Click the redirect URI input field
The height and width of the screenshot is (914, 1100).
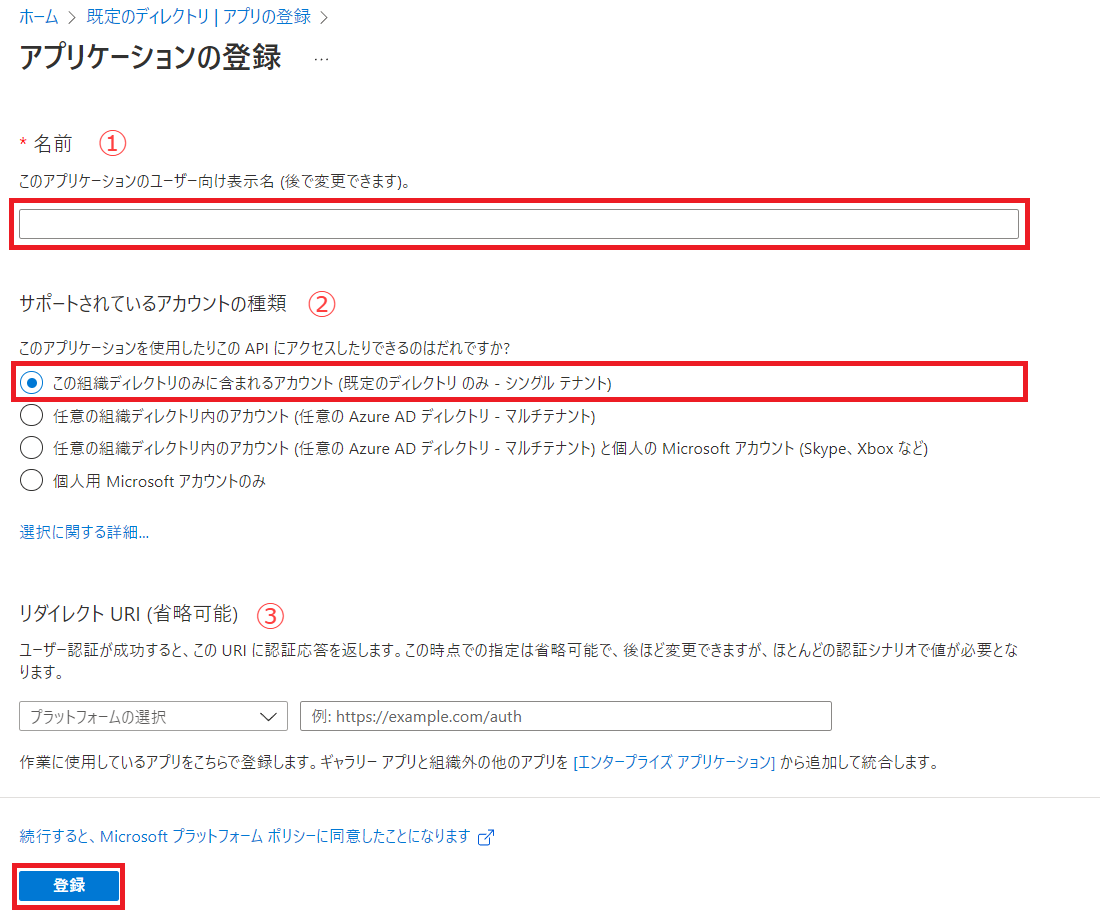[565, 716]
